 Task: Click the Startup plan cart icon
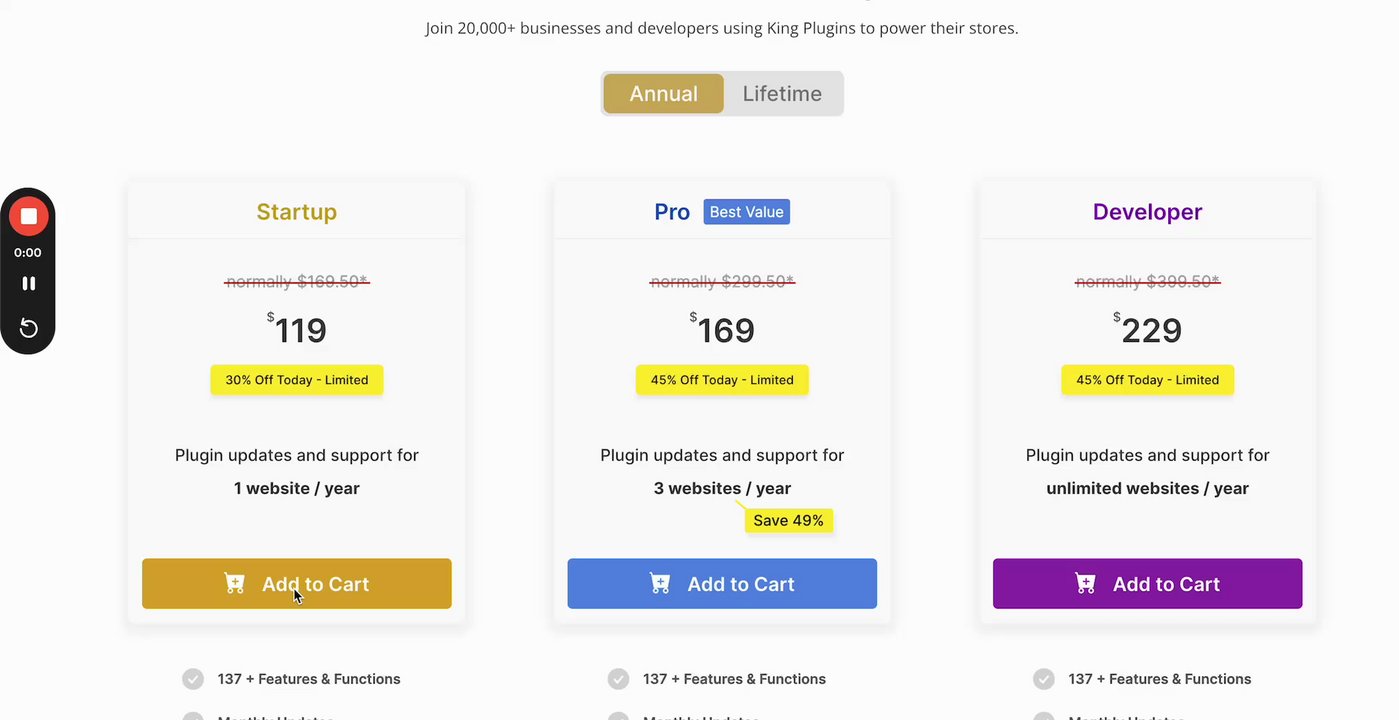235,584
